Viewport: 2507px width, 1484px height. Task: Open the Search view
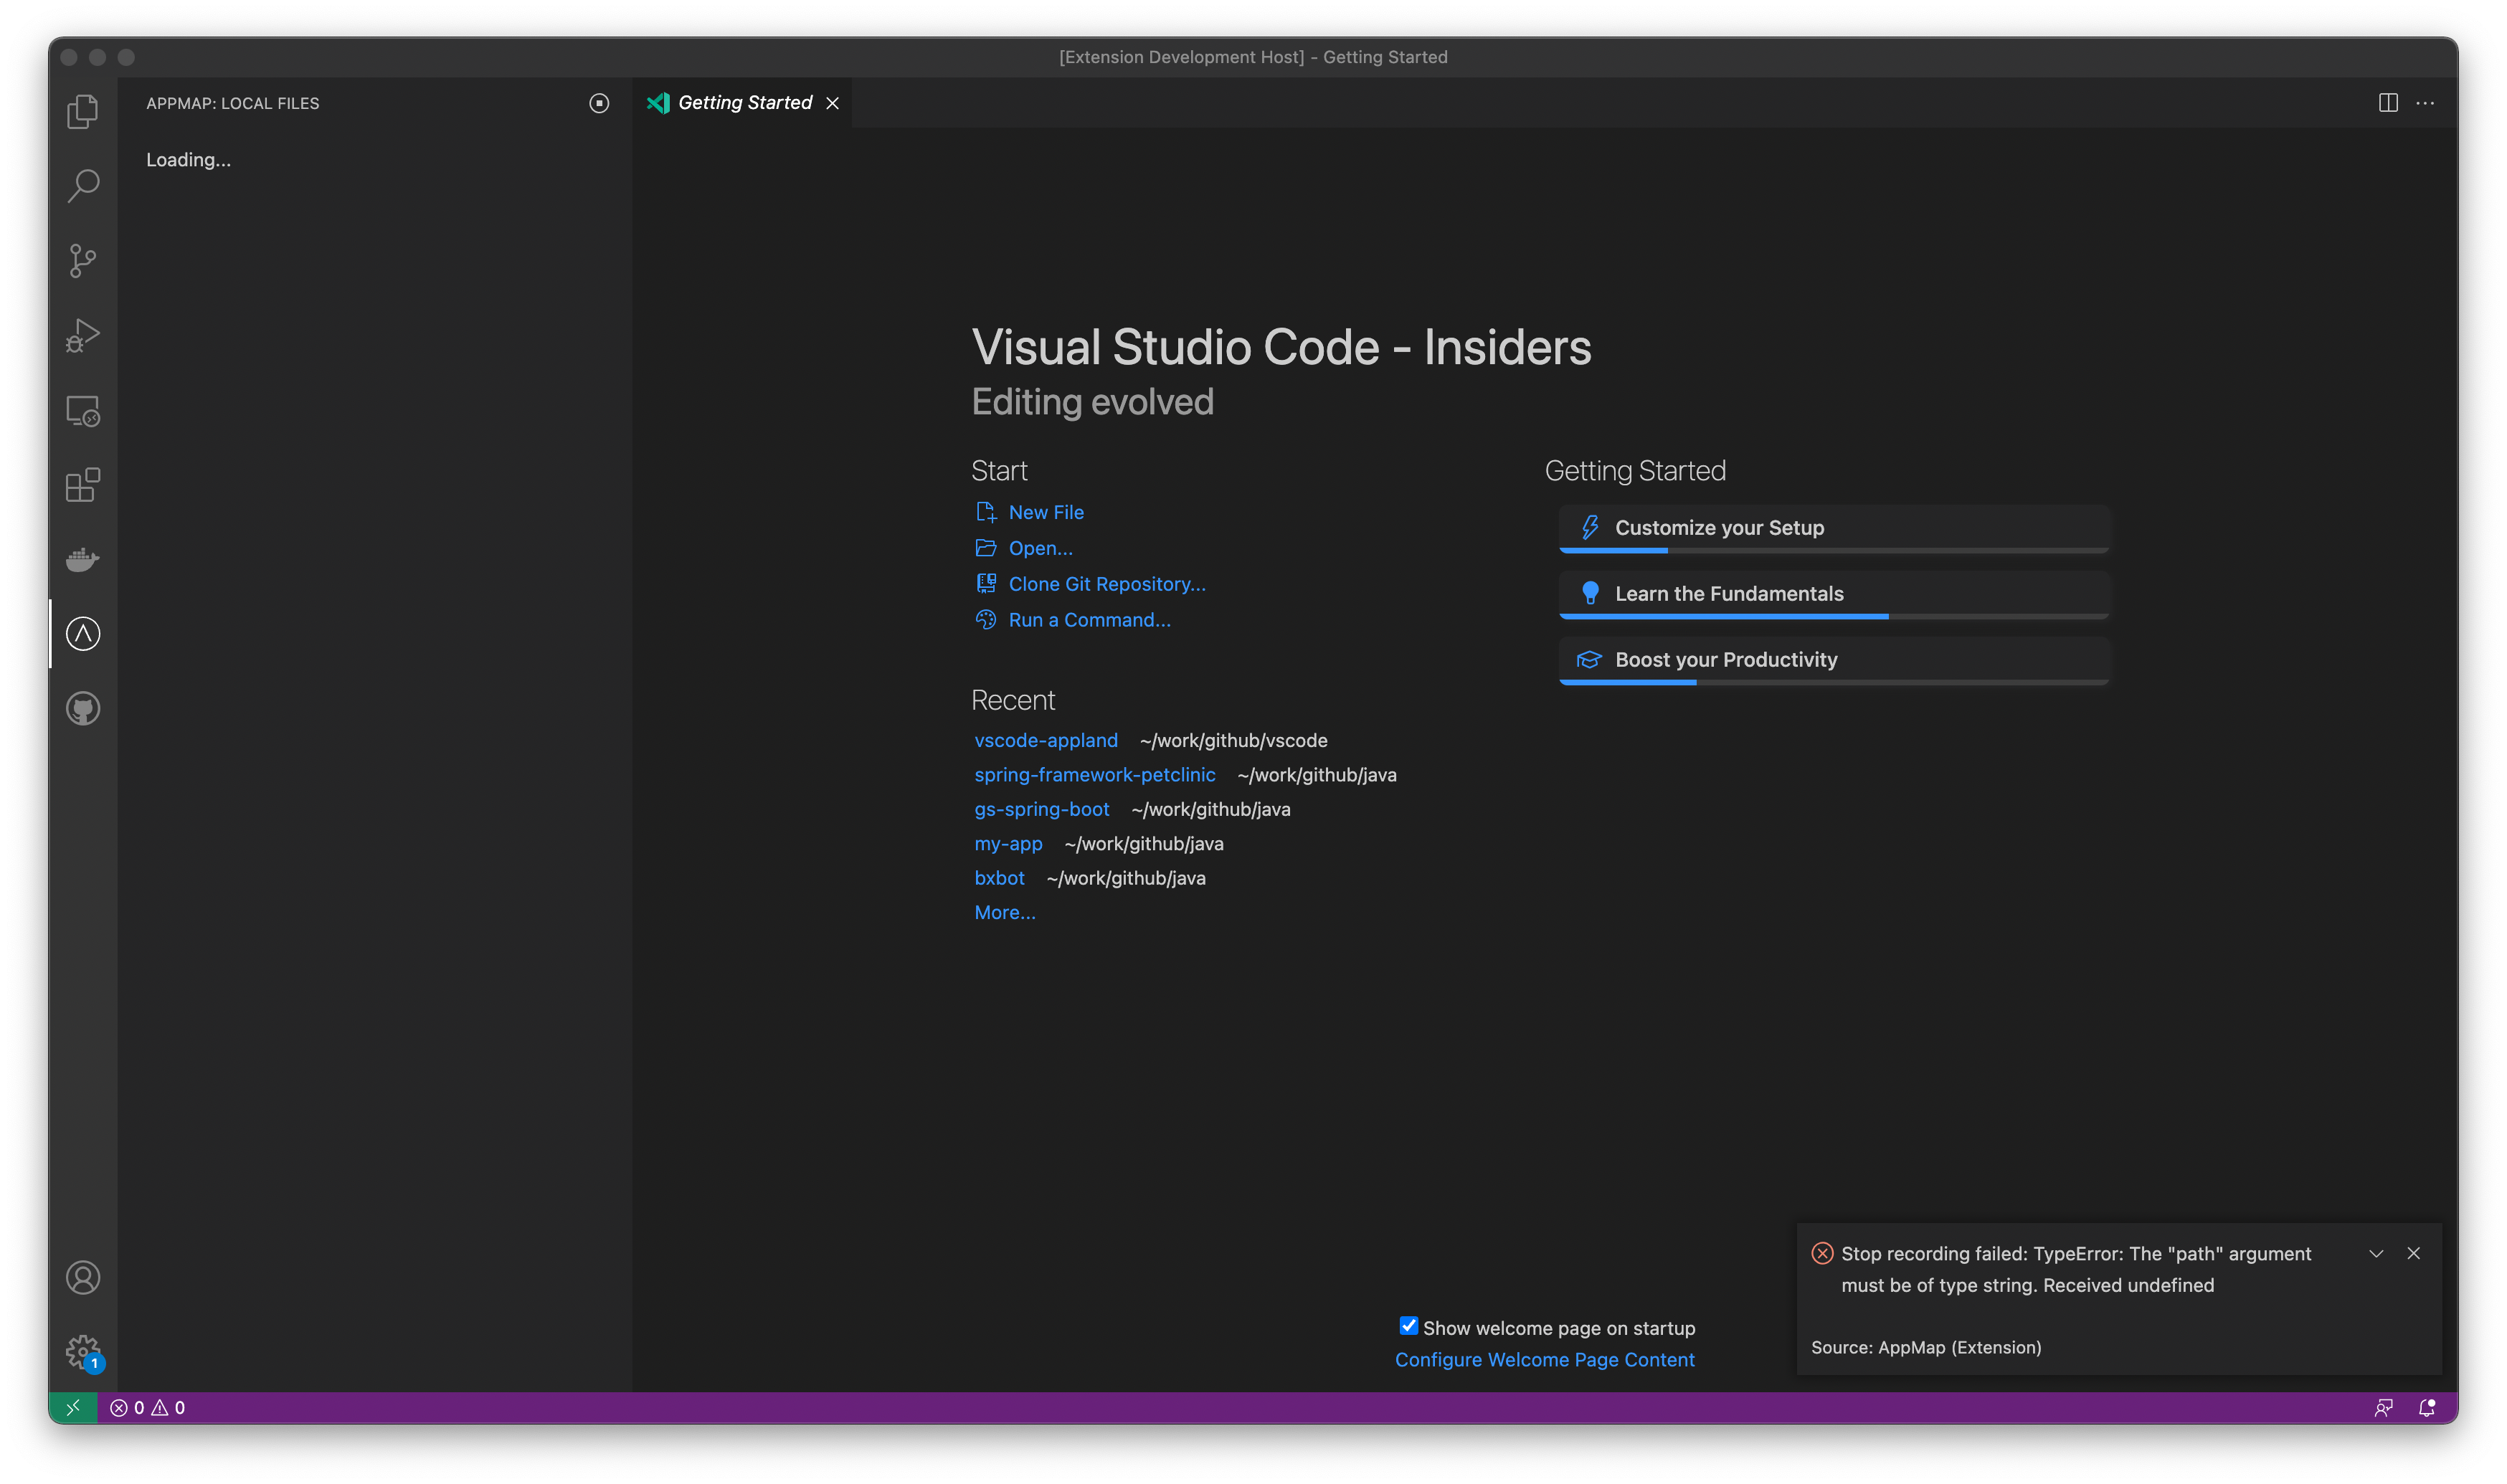coord(83,185)
